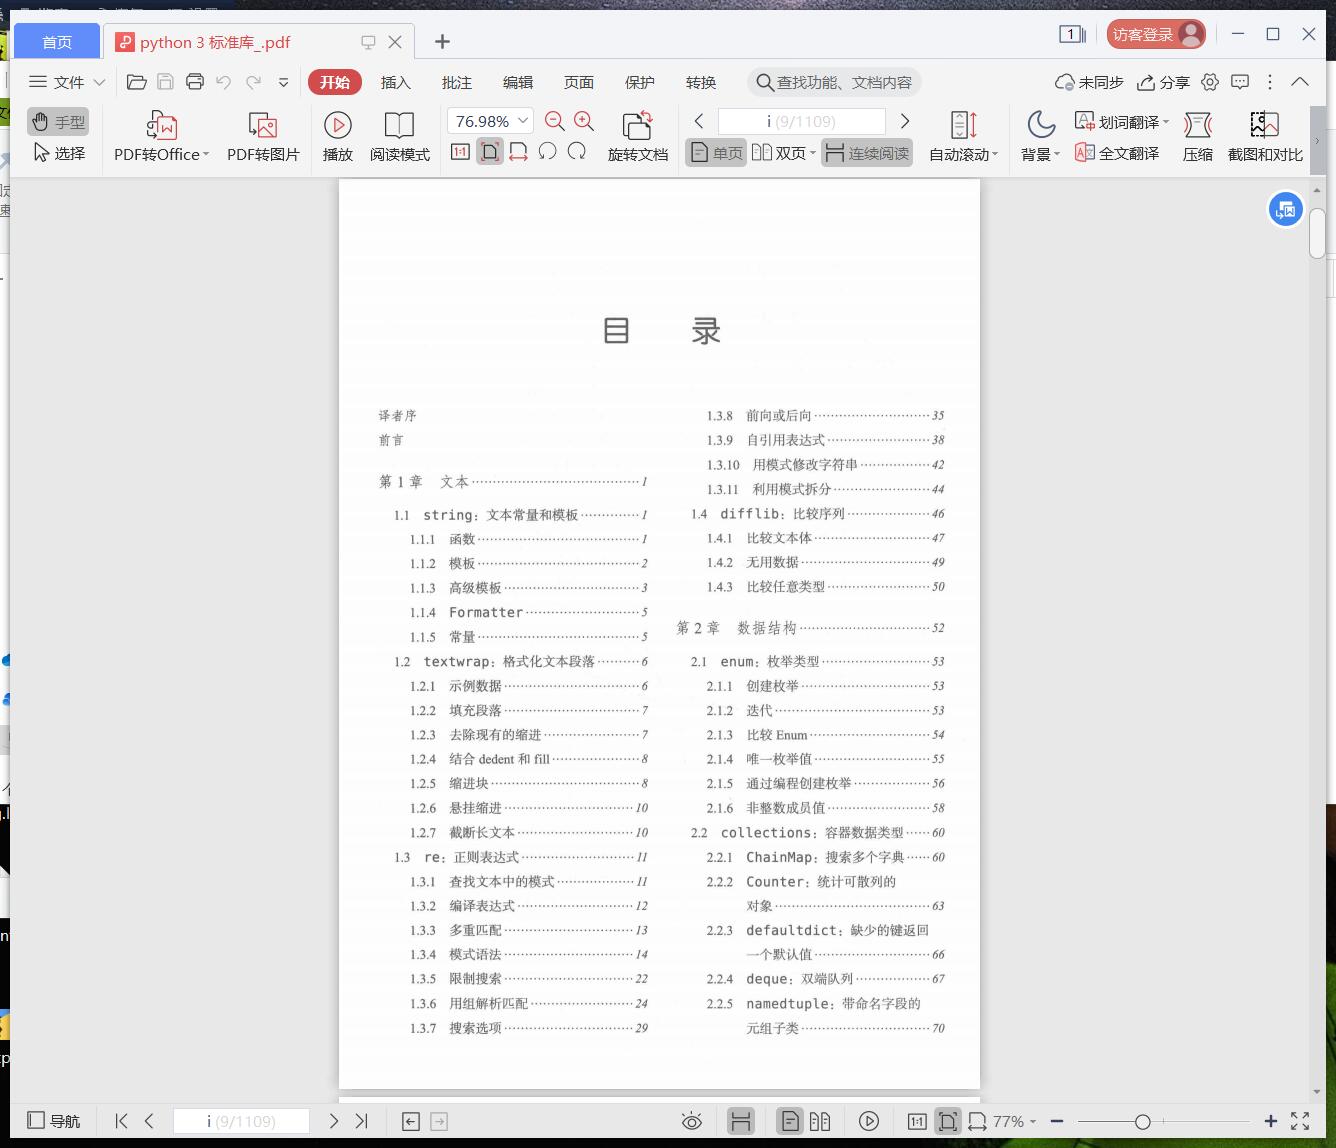
Task: Click the print icon
Action: click(x=195, y=82)
